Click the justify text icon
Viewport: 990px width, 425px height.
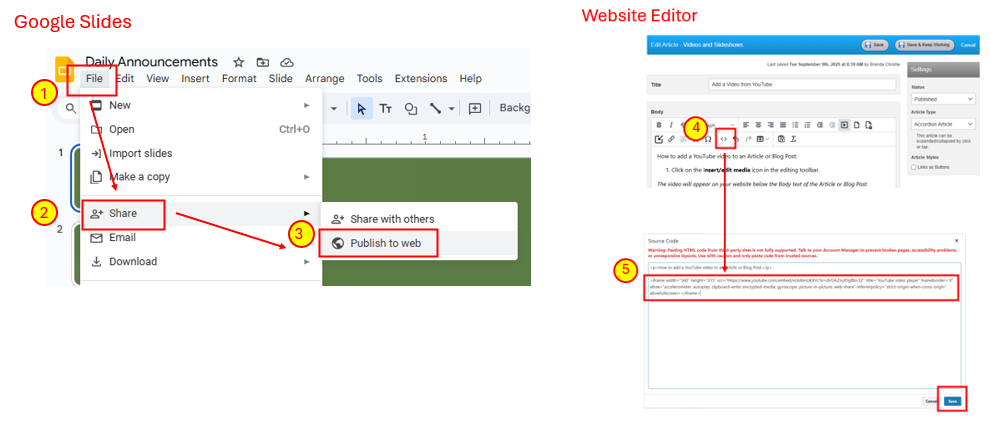(783, 125)
